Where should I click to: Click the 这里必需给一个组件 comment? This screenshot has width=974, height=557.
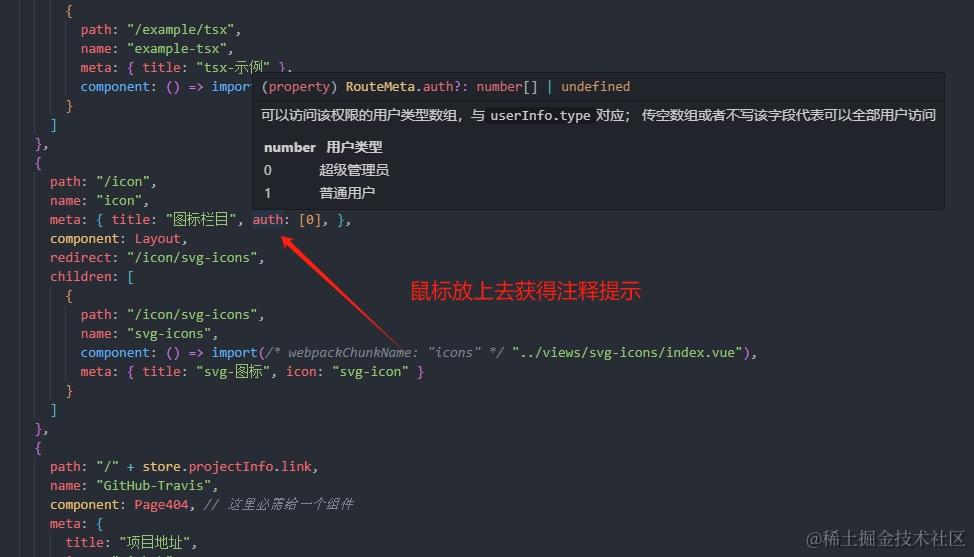pyautogui.click(x=279, y=504)
